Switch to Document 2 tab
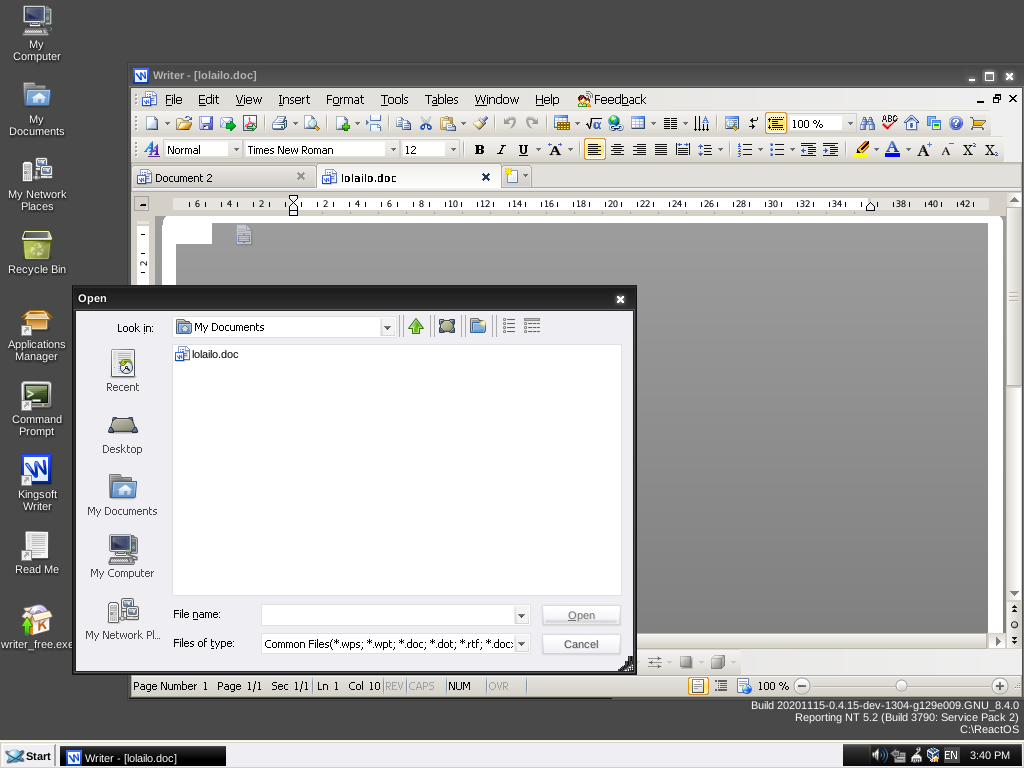Viewport: 1024px width, 768px height. point(222,177)
